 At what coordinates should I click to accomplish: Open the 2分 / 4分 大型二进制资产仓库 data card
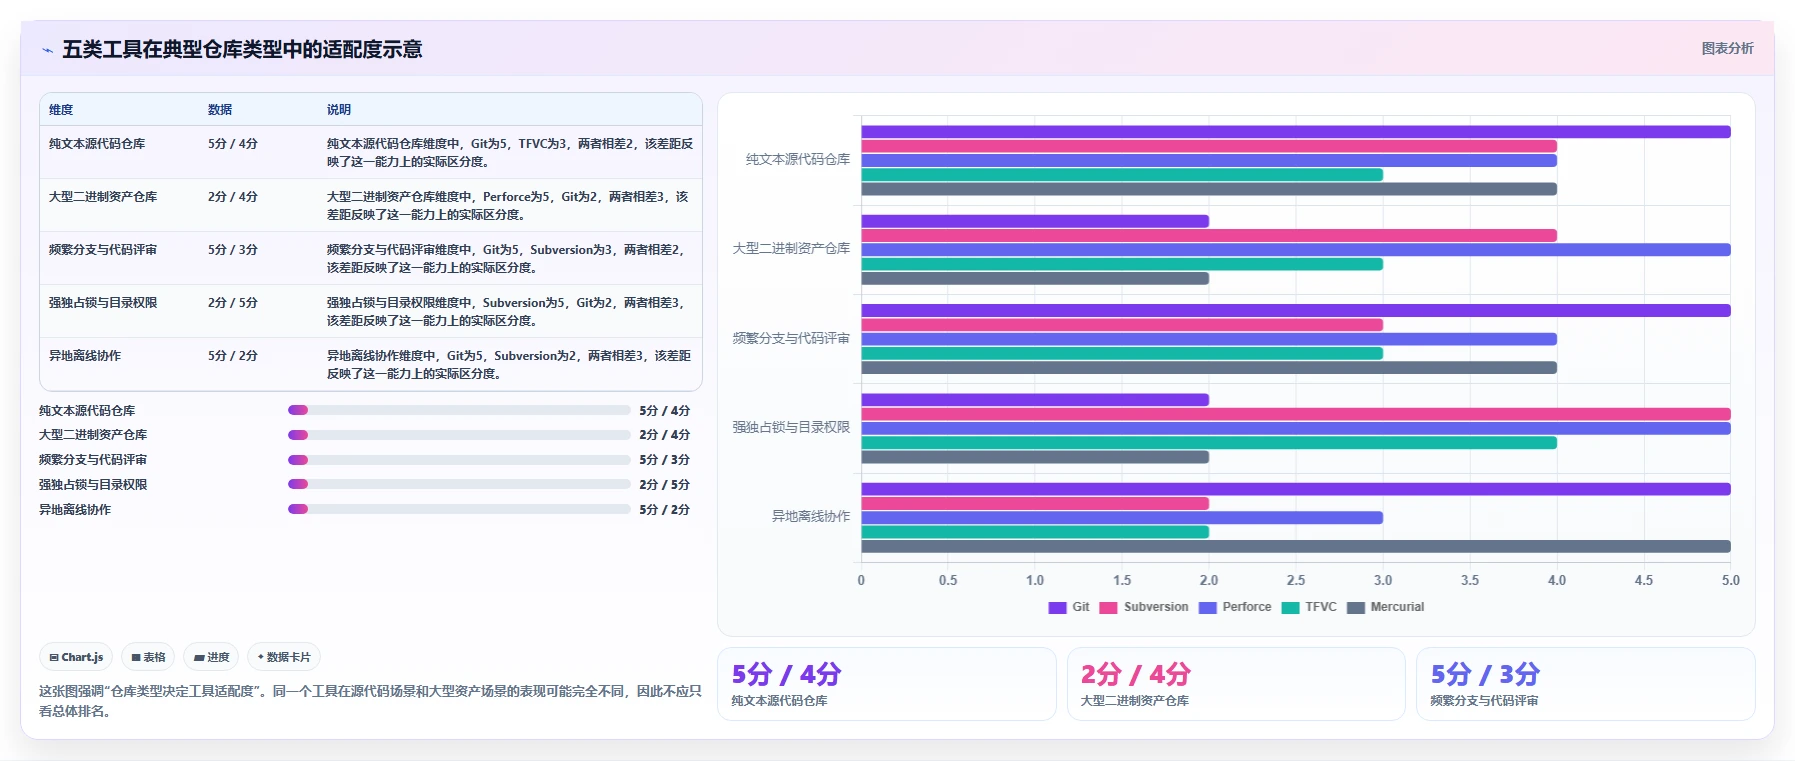[1236, 684]
